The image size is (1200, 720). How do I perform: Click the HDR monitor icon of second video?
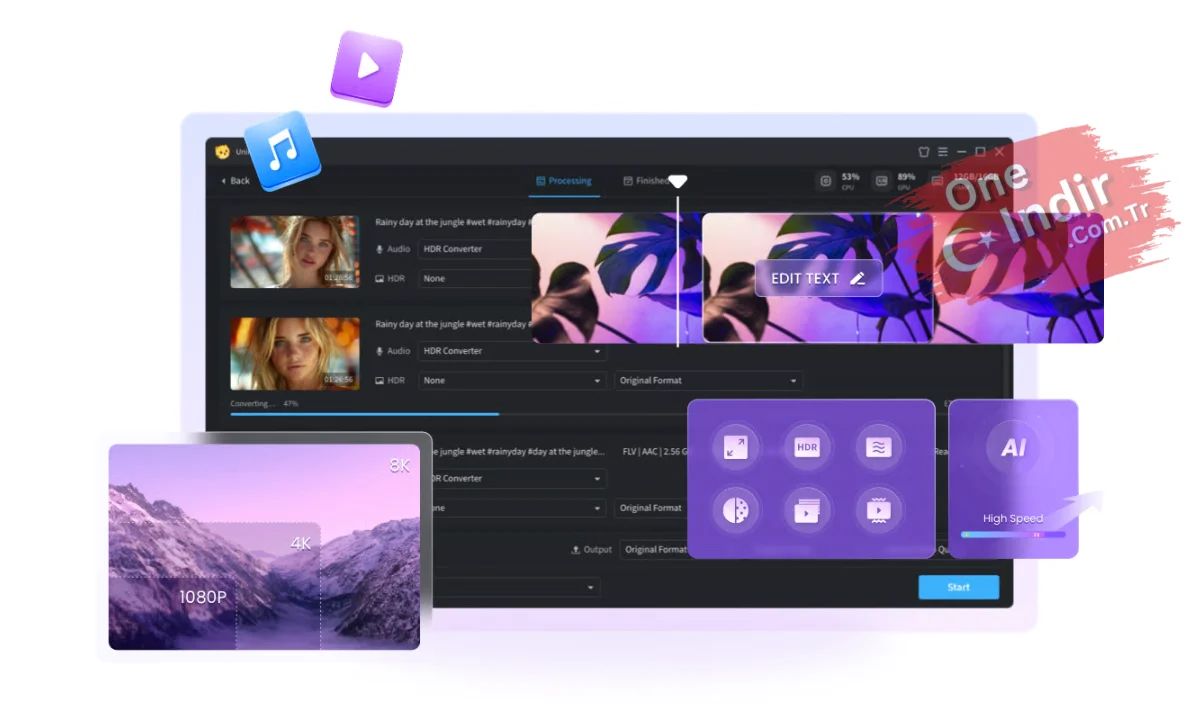(380, 381)
